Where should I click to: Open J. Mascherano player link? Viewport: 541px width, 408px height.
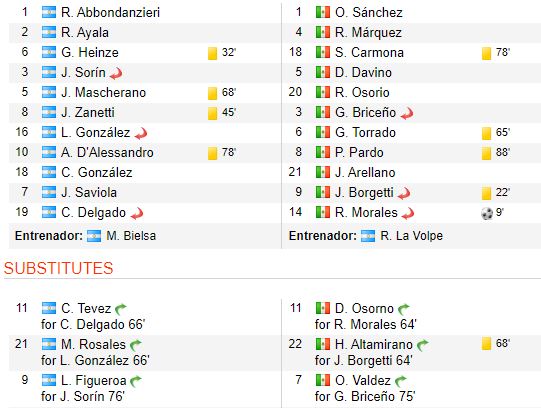click(104, 92)
